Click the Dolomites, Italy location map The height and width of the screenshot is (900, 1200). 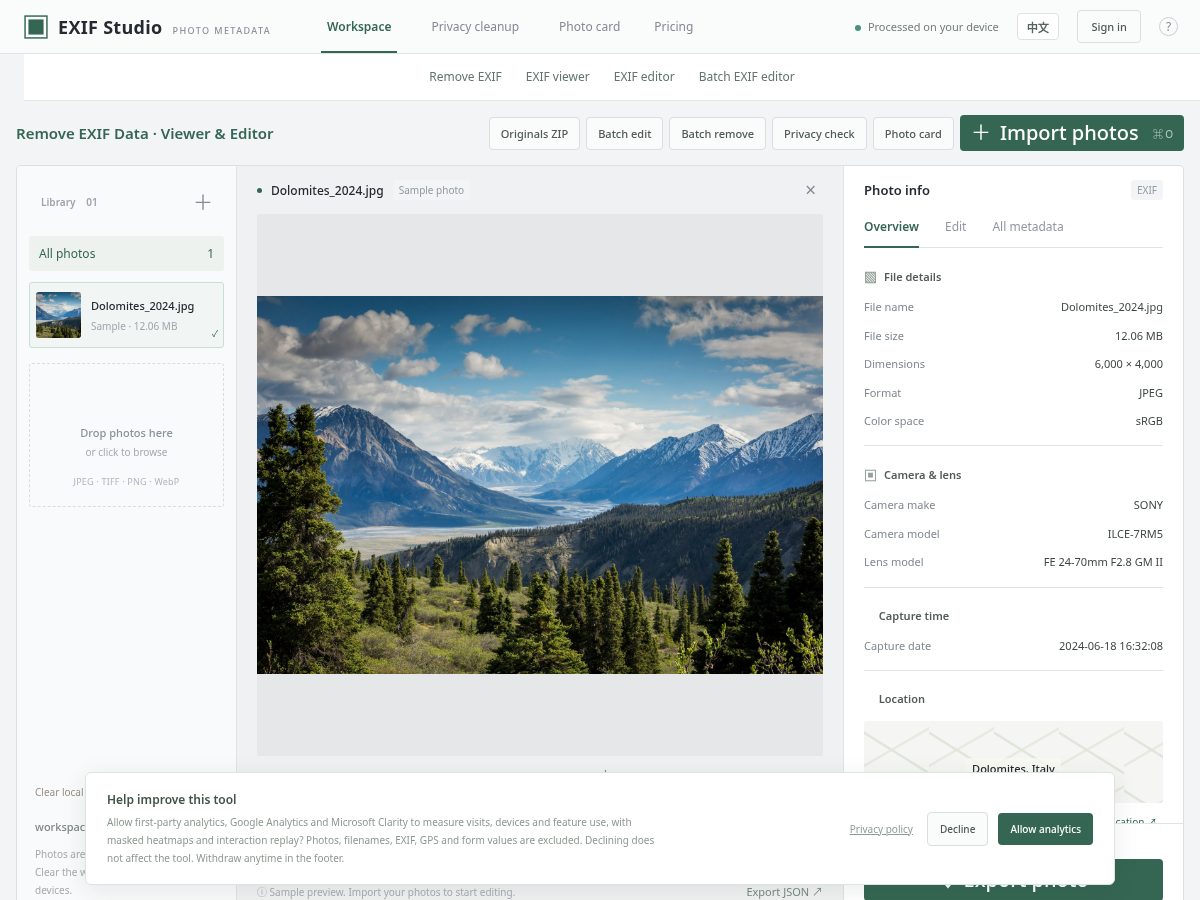[x=1013, y=762]
